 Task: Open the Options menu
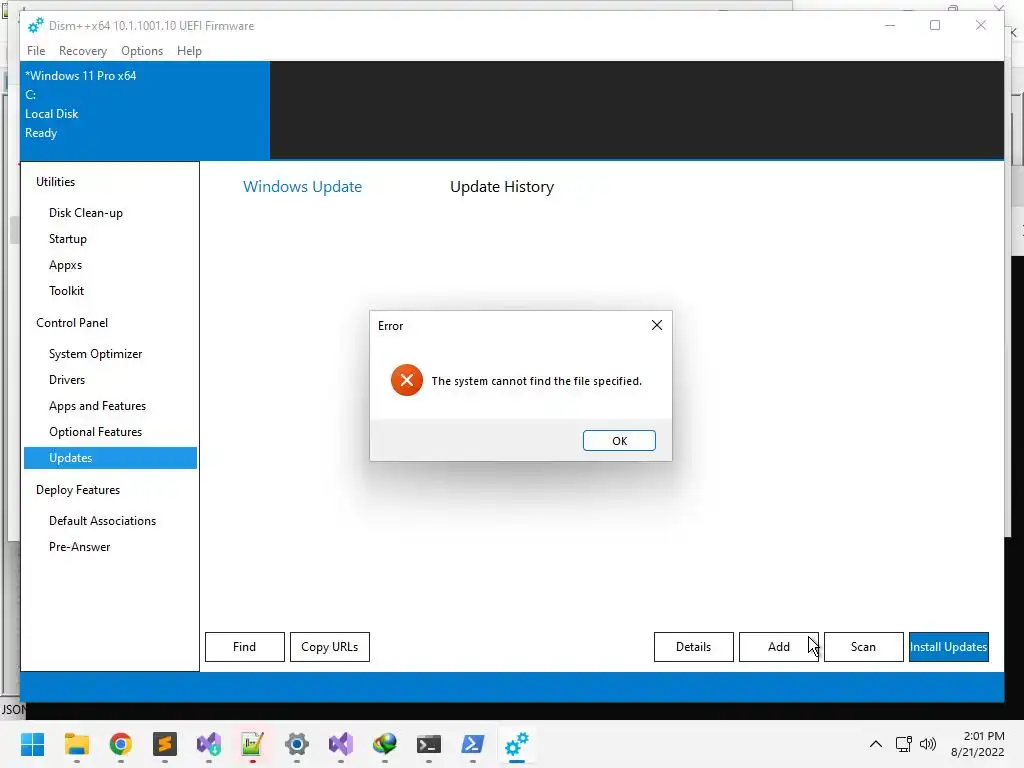click(142, 51)
